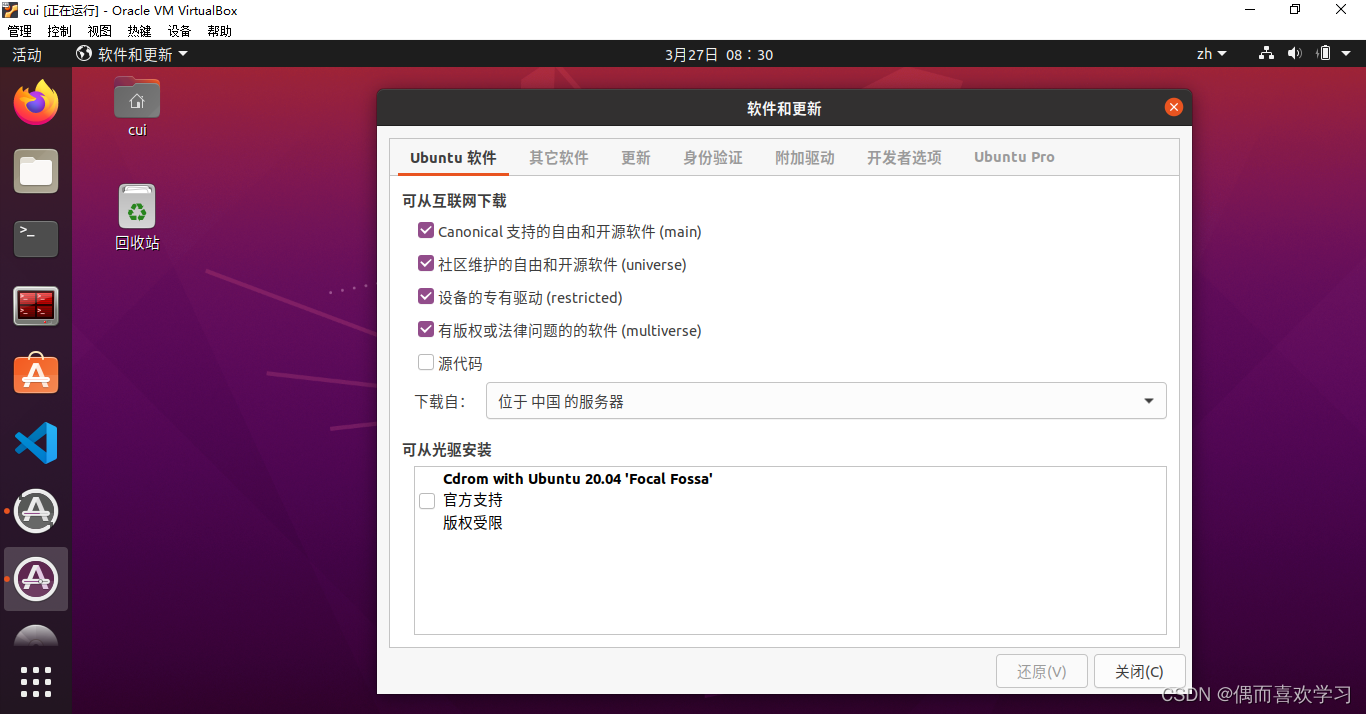This screenshot has width=1366, height=714.
Task: Switch to the 开发者选项 tab
Action: pos(904,157)
